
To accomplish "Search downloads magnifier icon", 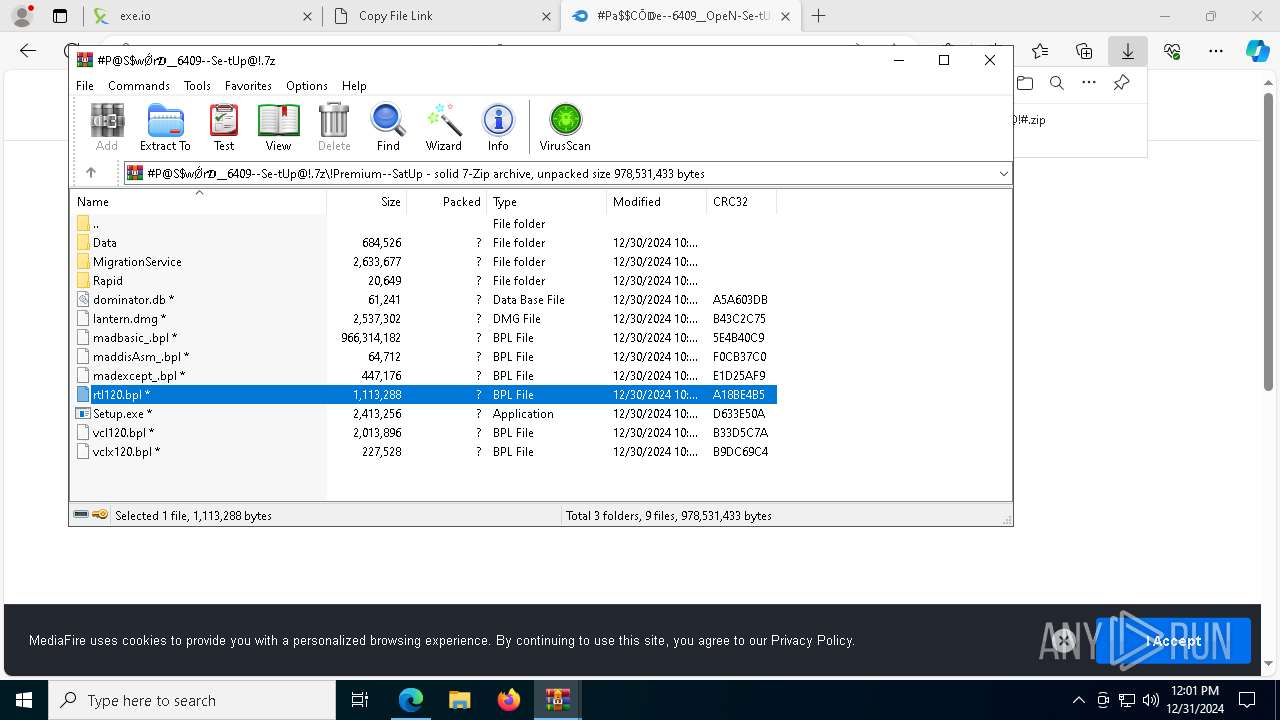I will 1057,83.
